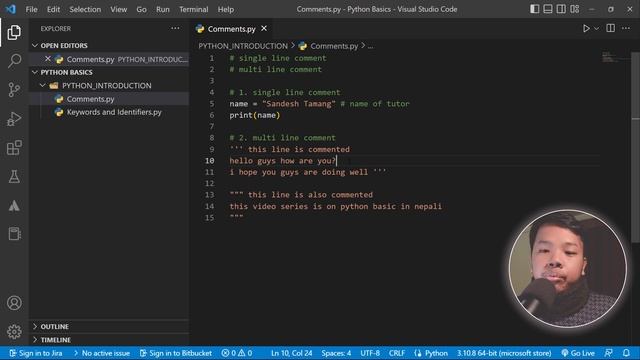The image size is (640, 360).
Task: Change language mode via Python
Action: point(431,353)
